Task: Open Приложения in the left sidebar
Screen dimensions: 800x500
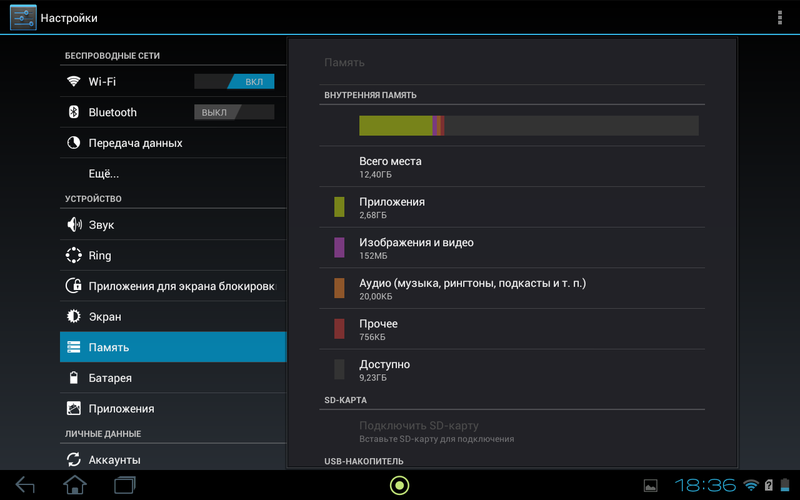Action: (x=173, y=408)
